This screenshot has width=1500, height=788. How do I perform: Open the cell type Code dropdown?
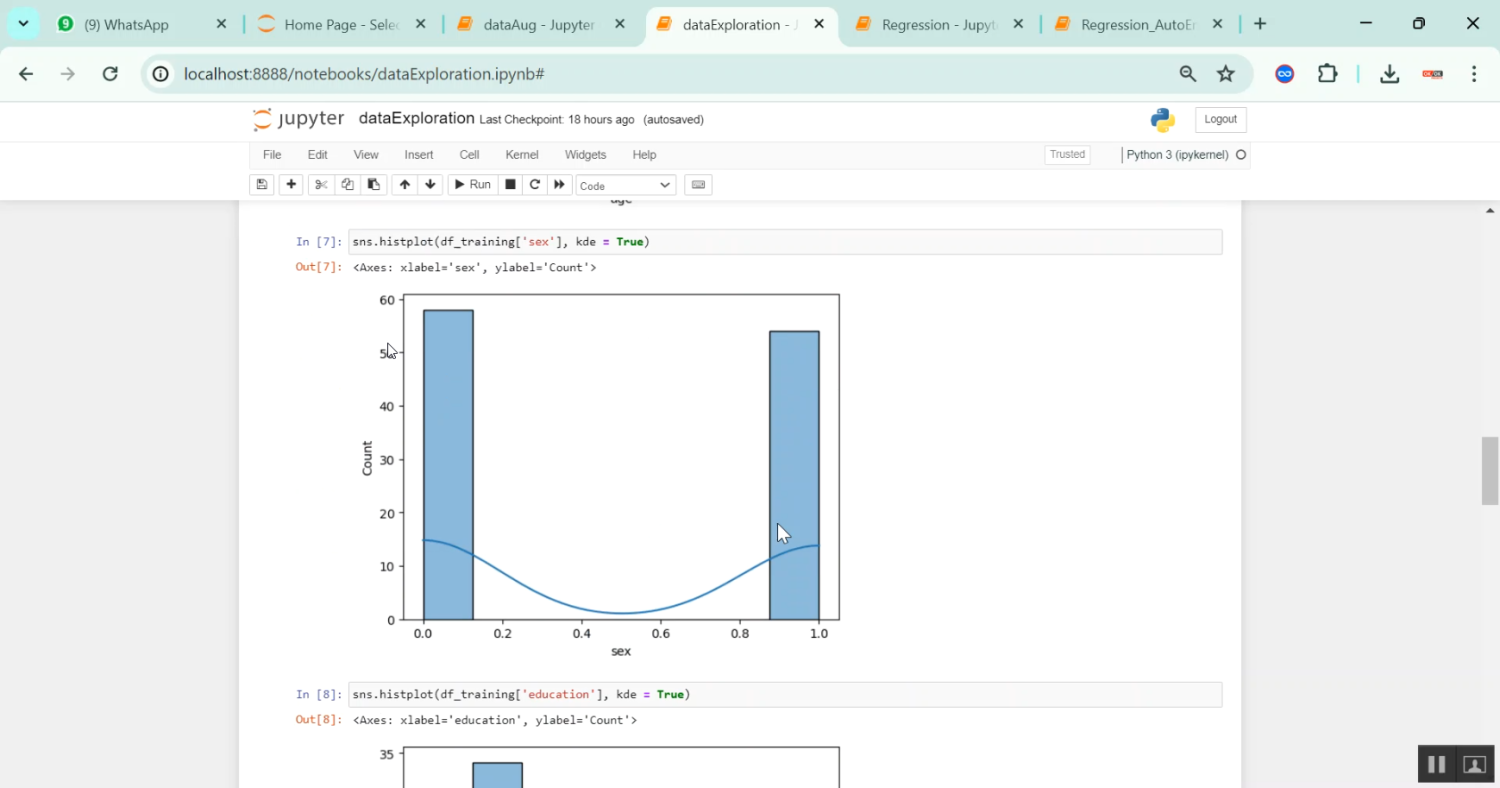tap(625, 186)
